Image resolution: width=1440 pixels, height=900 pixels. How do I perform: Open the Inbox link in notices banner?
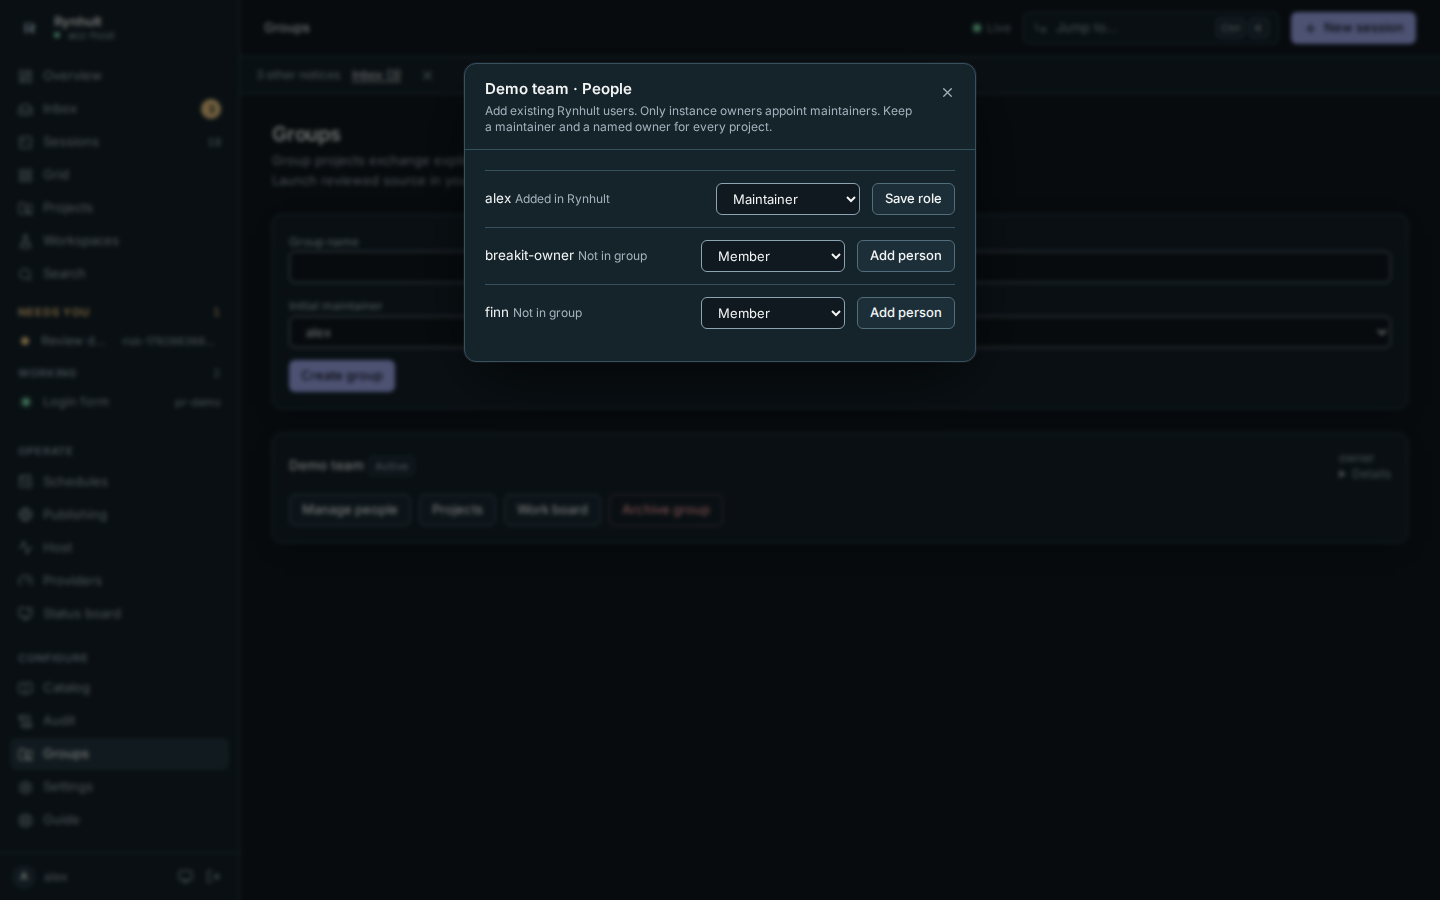376,75
